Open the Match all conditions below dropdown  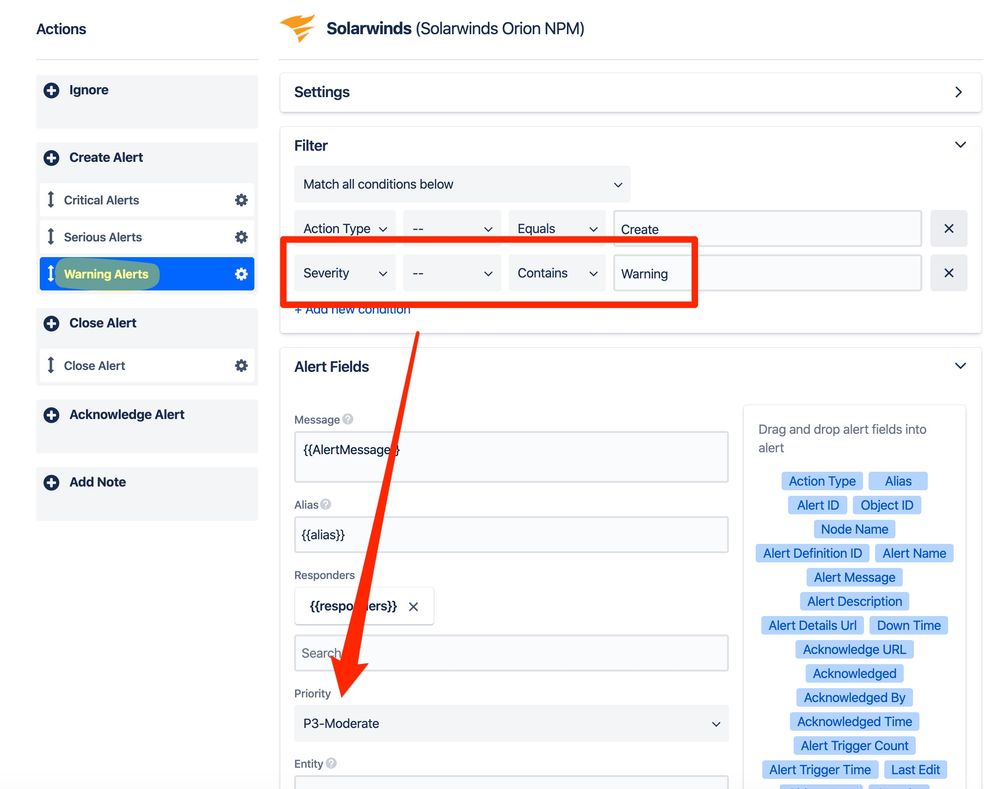click(x=462, y=185)
